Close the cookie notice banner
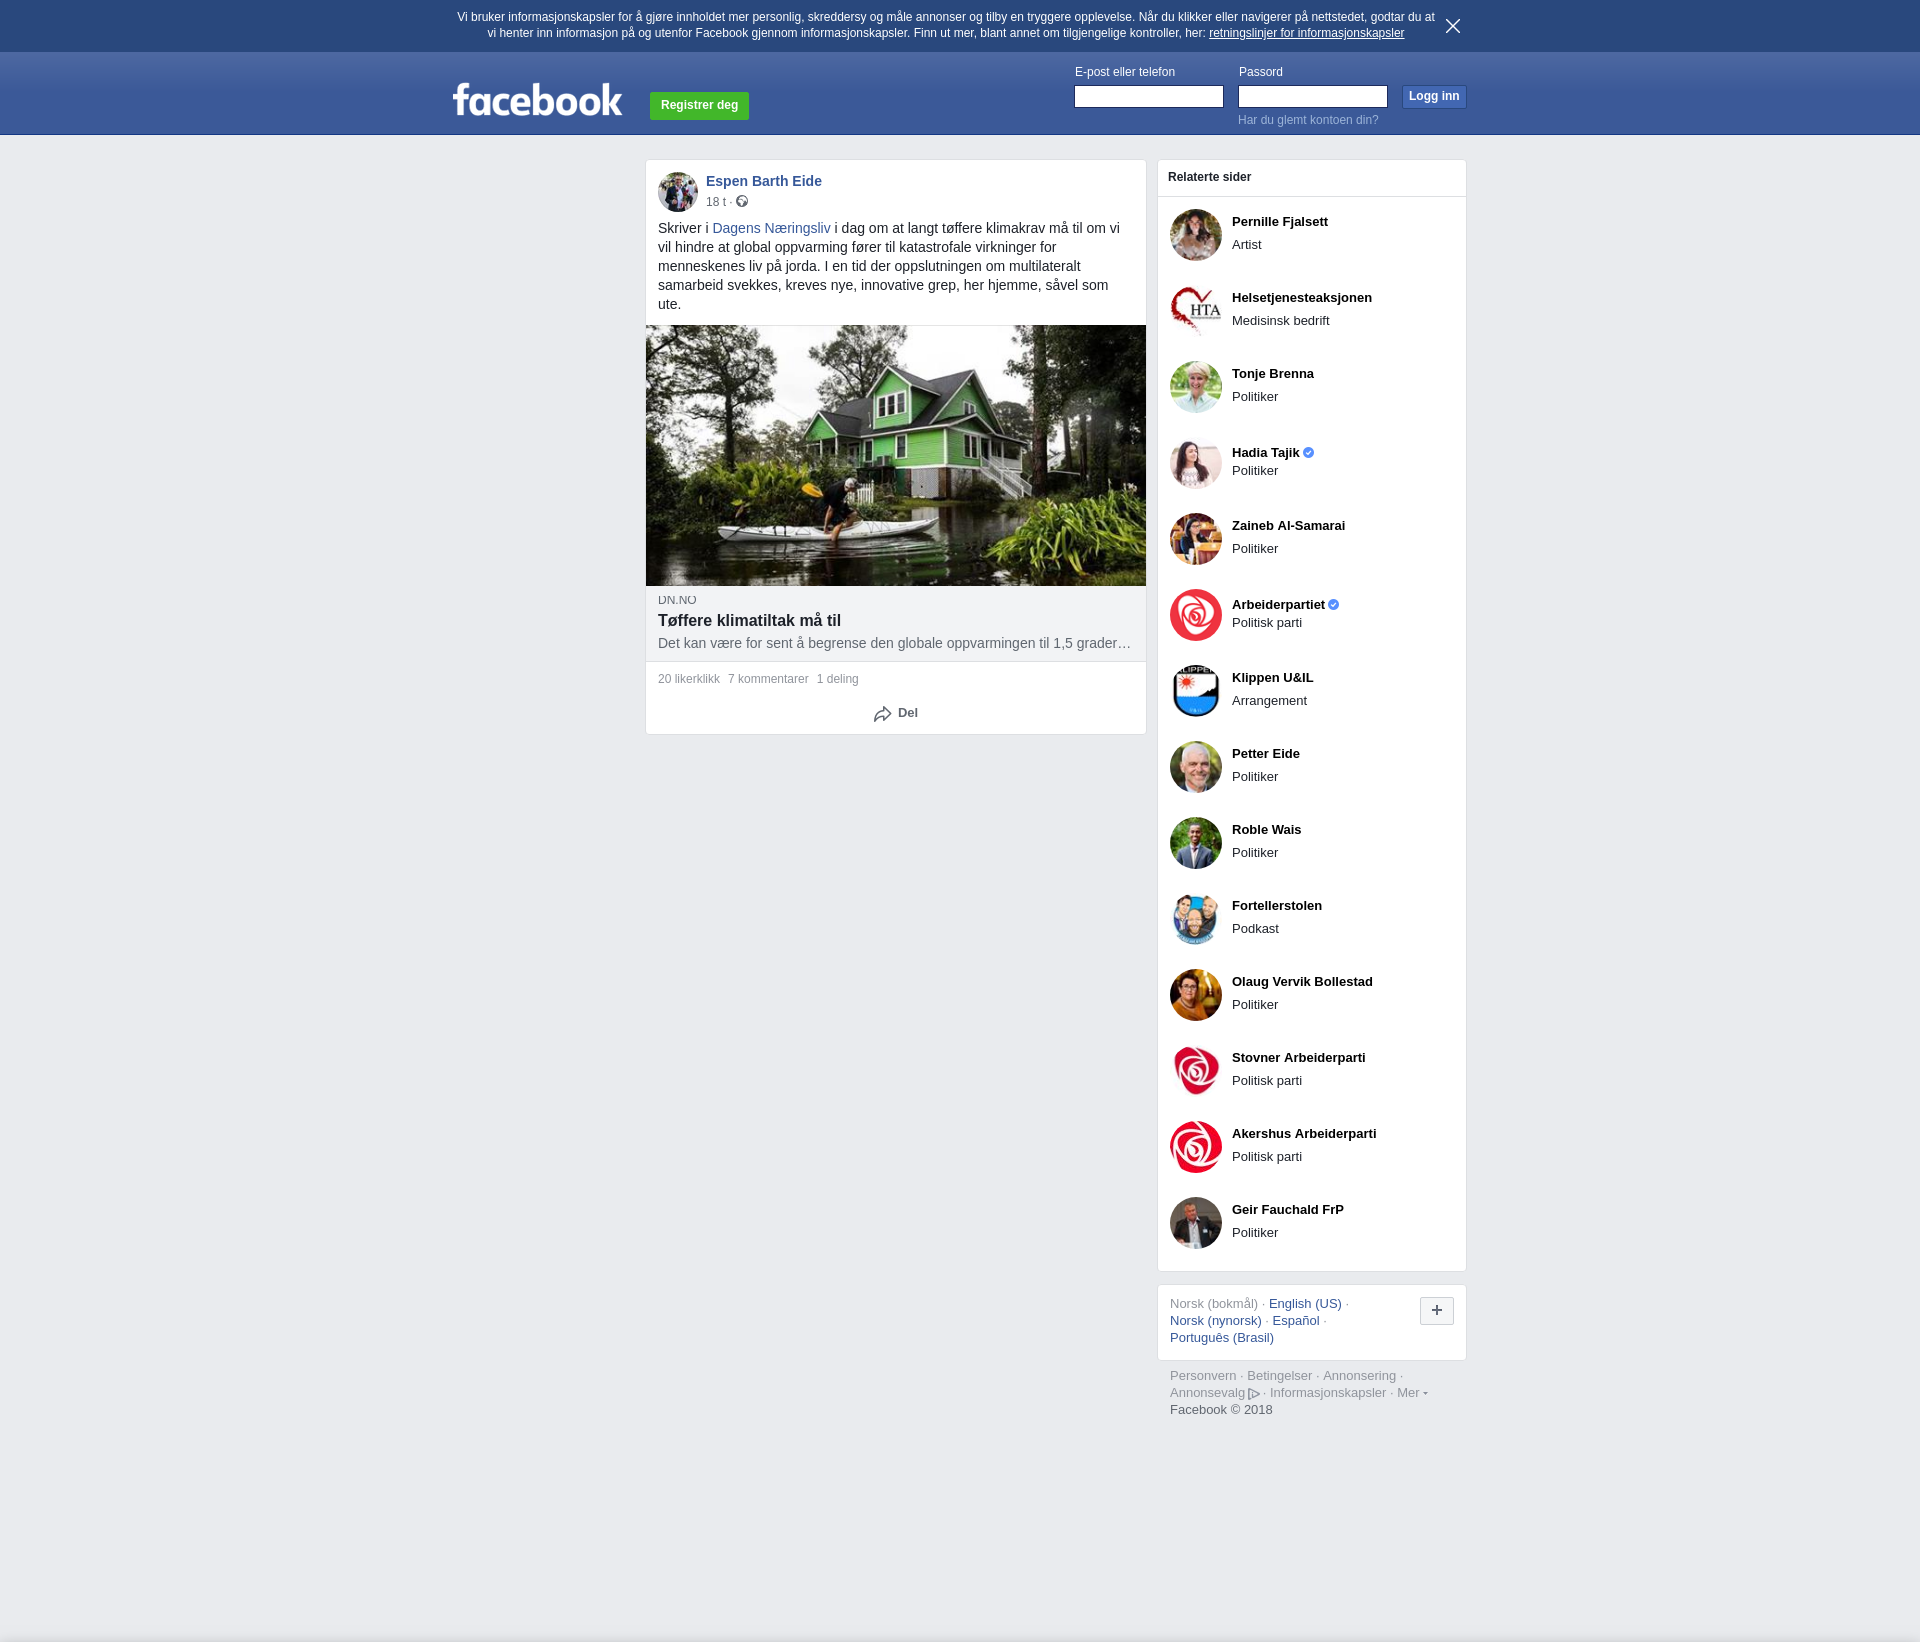 [x=1453, y=26]
